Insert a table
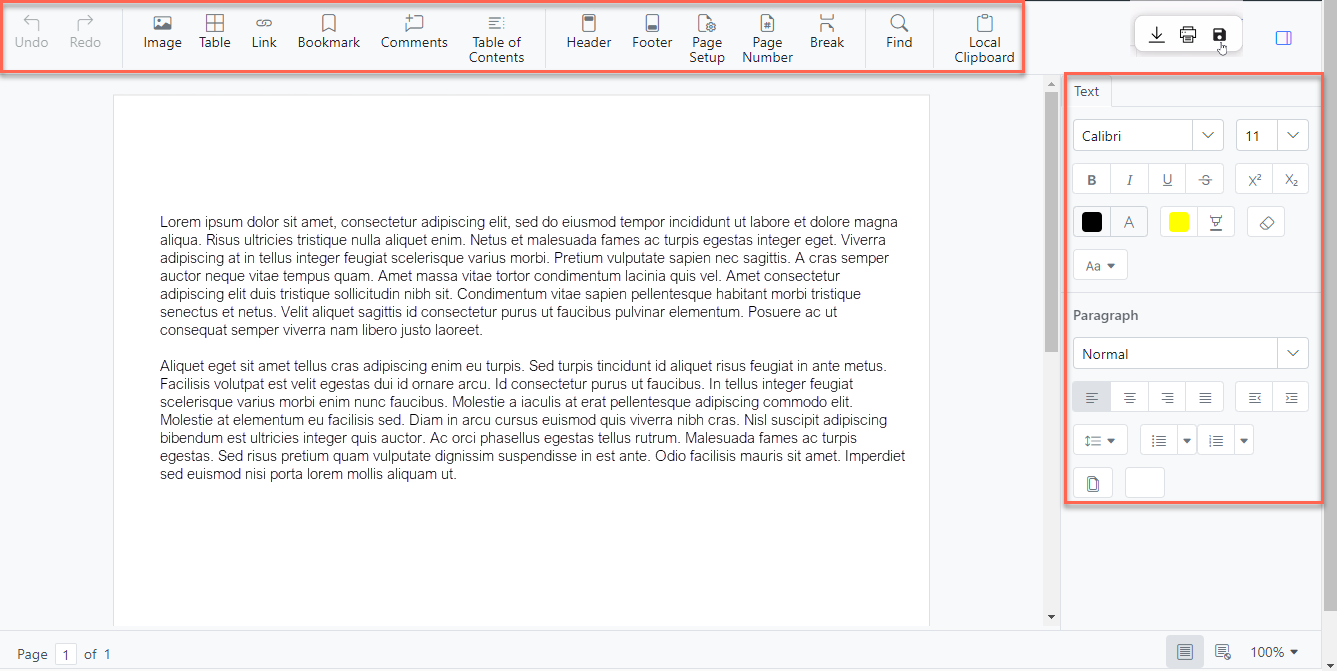 [x=214, y=33]
